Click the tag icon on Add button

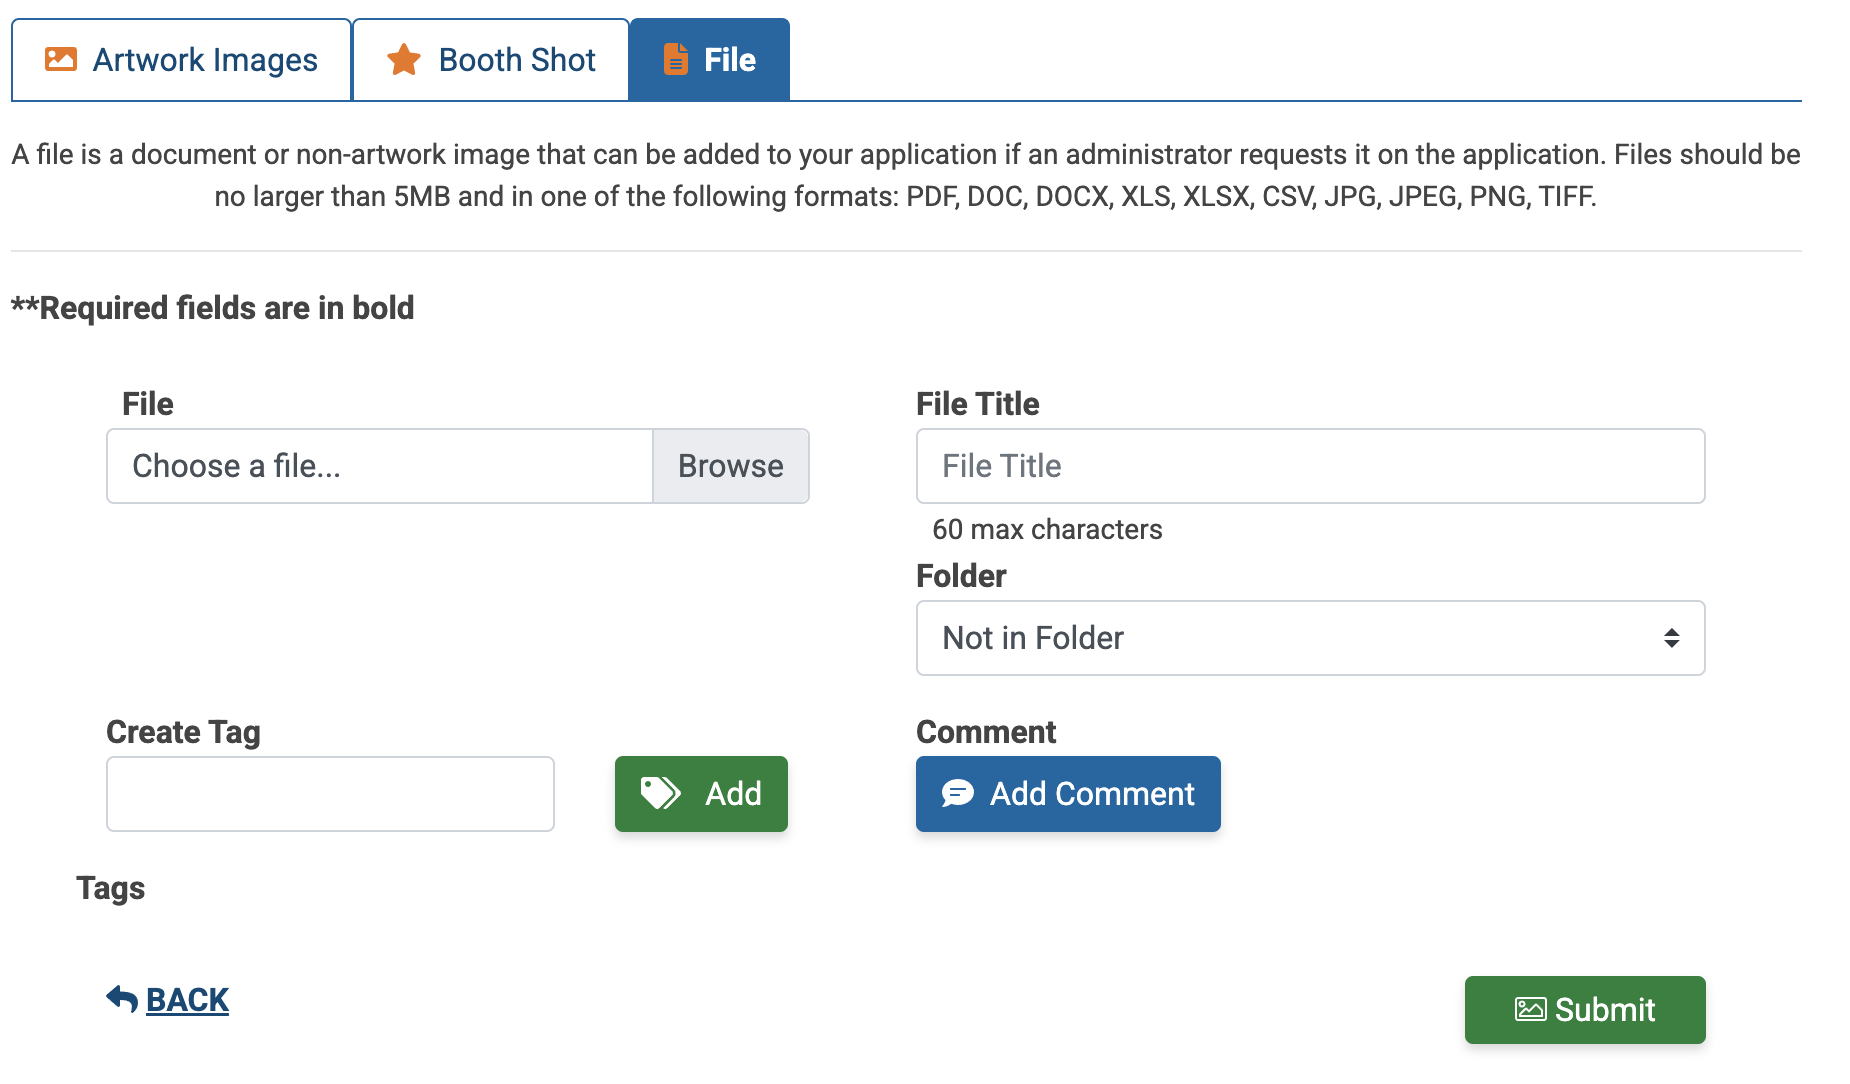coord(660,794)
